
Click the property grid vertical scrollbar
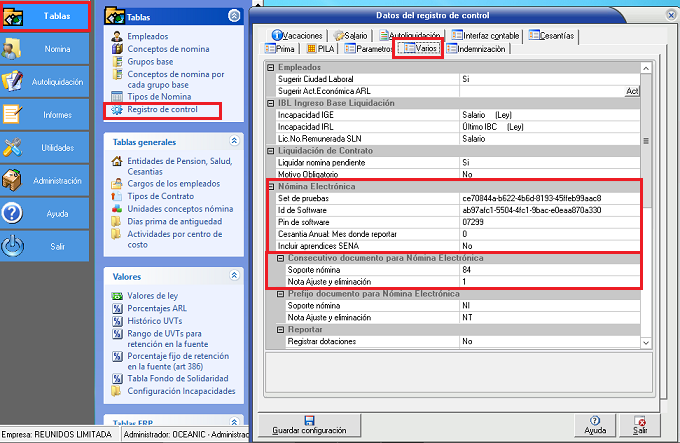[x=646, y=200]
